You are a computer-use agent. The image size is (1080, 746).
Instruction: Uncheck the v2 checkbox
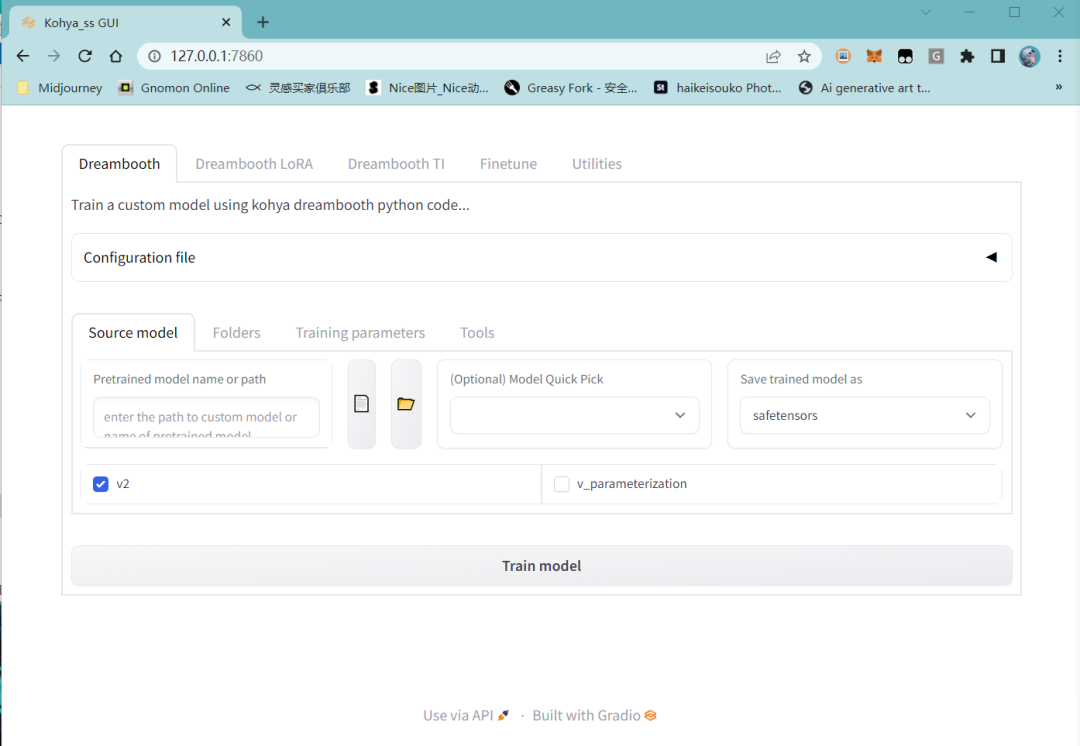tap(101, 484)
